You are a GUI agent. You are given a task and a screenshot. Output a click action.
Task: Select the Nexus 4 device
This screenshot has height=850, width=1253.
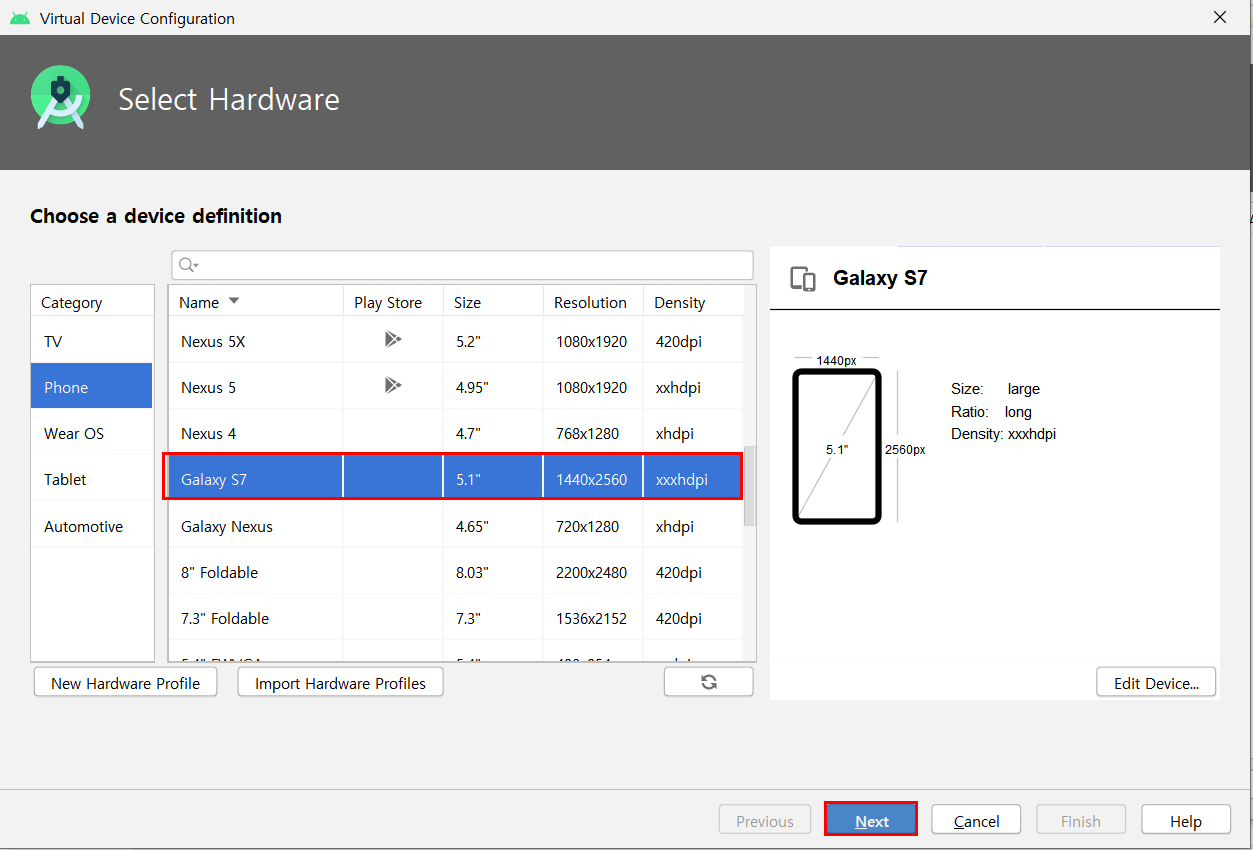[x=456, y=433]
